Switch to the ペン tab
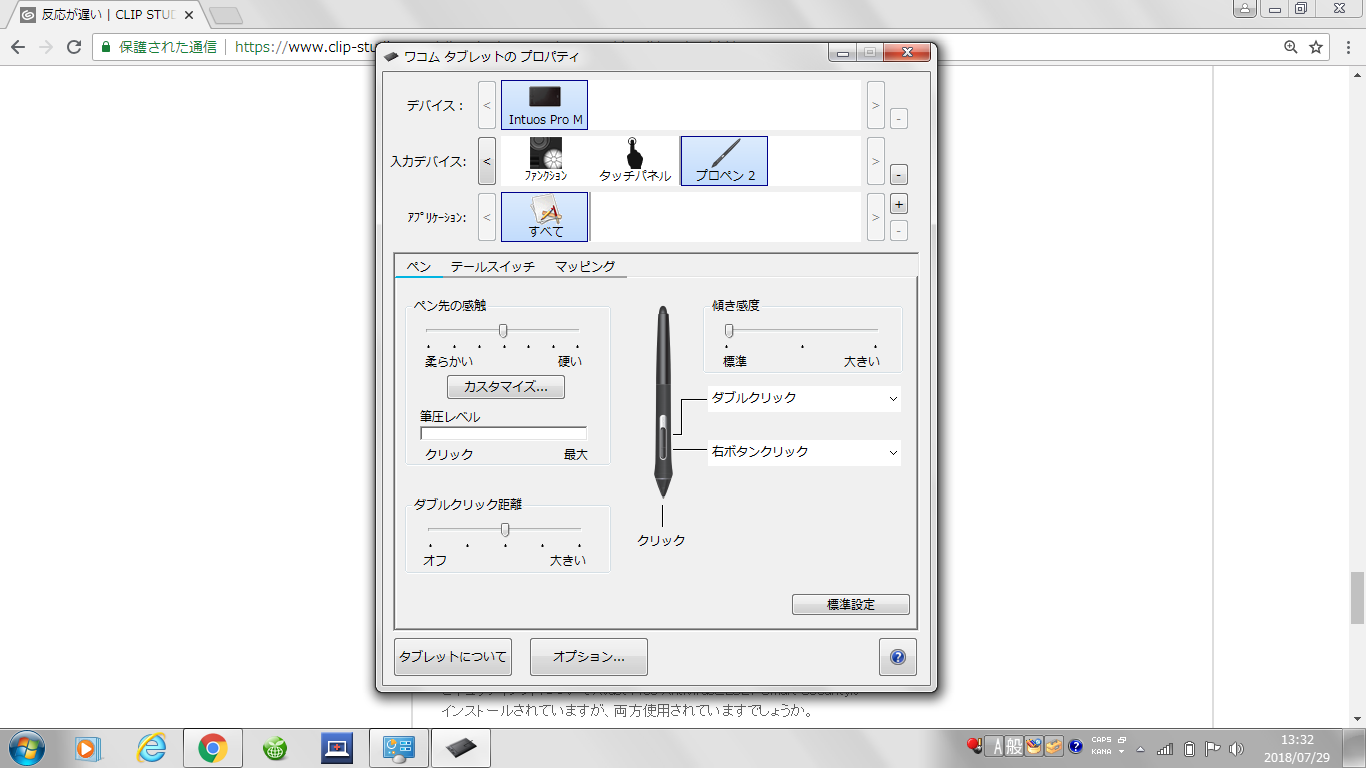1366x771 pixels. pos(419,266)
